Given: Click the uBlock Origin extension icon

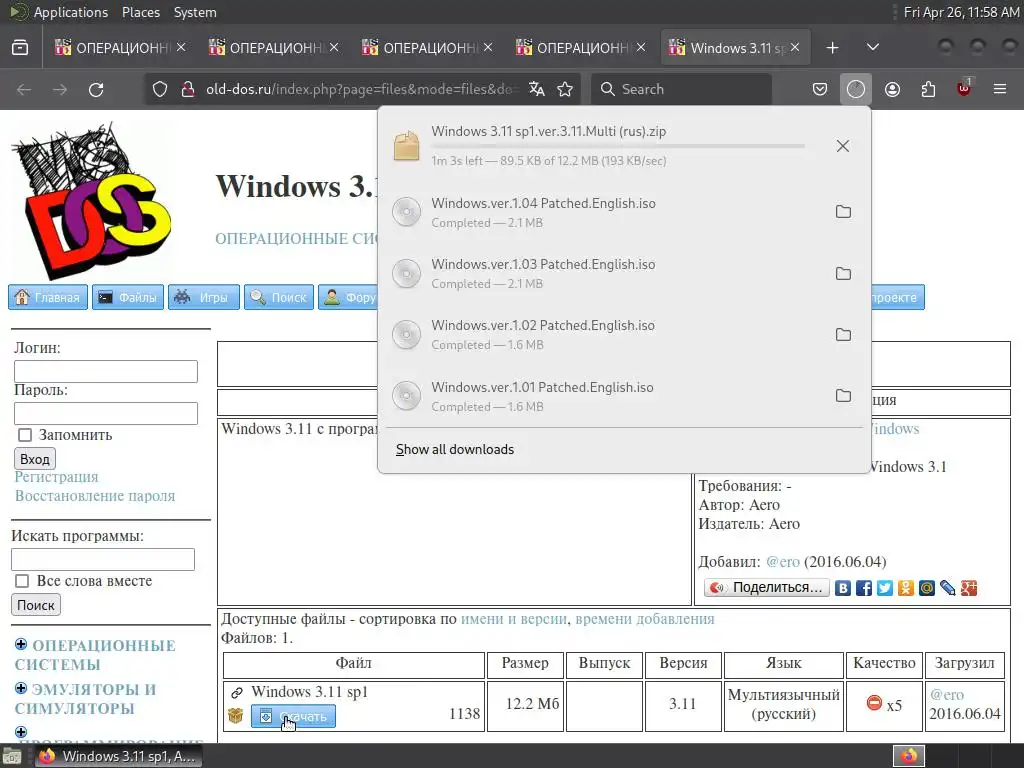Looking at the screenshot, I should pos(965,88).
